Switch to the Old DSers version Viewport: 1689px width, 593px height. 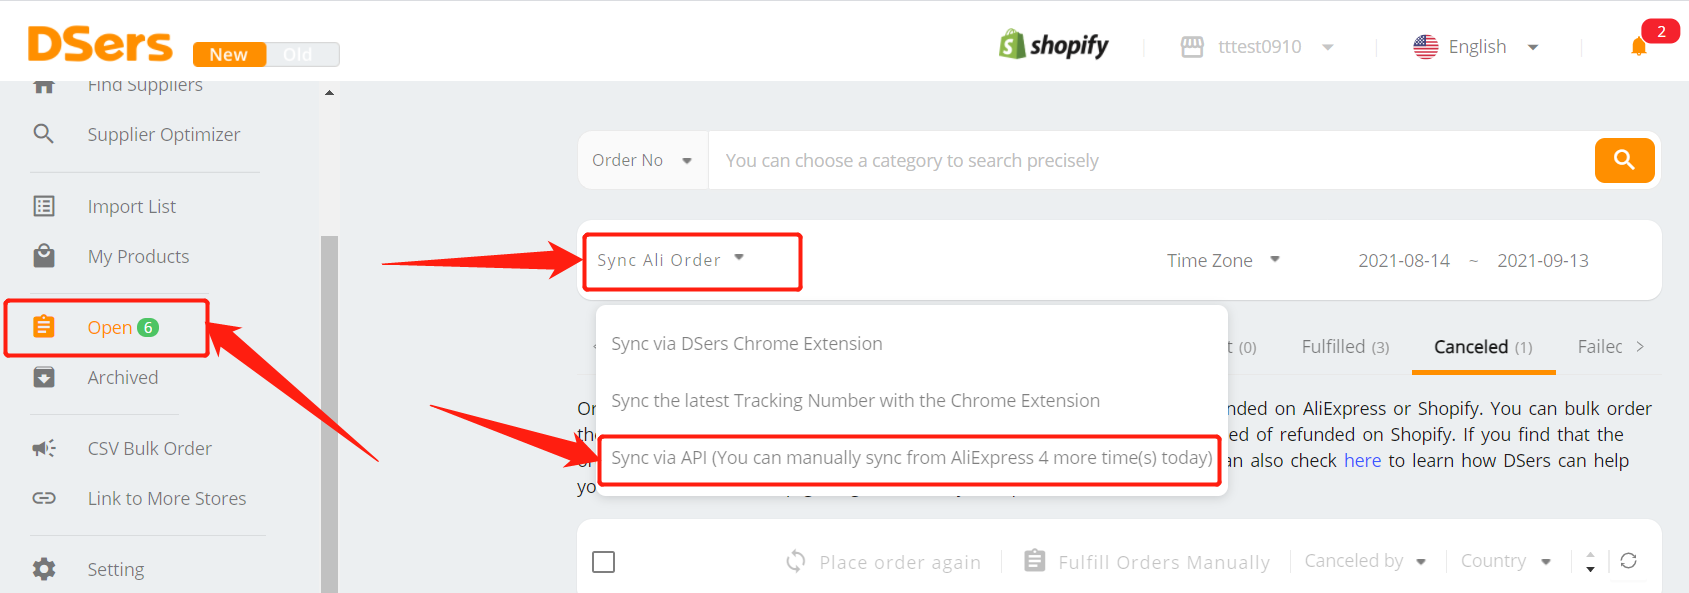click(298, 54)
